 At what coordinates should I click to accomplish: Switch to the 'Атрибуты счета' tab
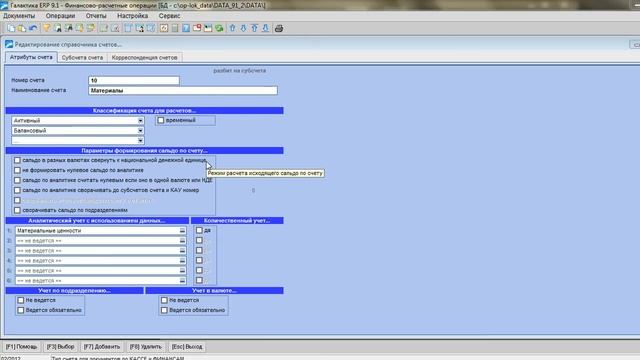click(31, 58)
